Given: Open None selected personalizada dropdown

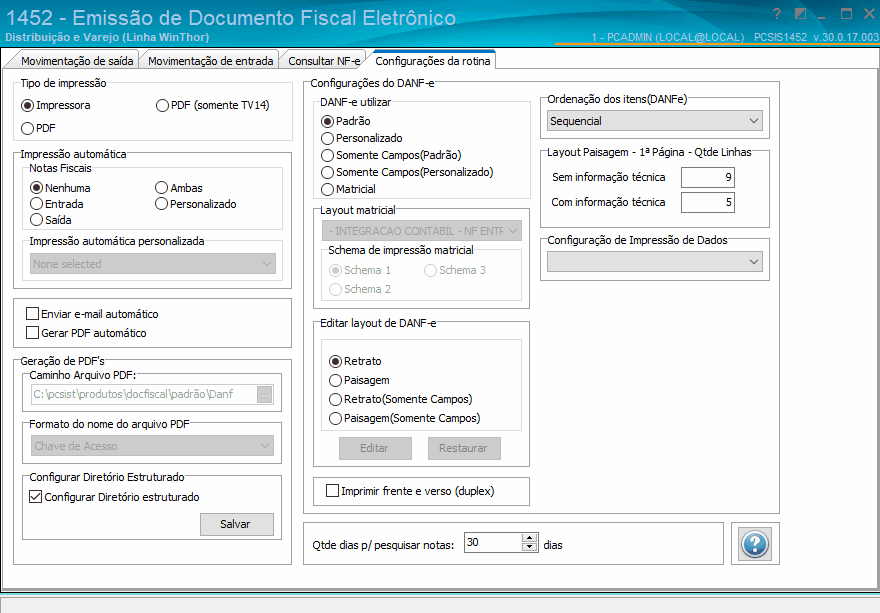Looking at the screenshot, I should (153, 264).
